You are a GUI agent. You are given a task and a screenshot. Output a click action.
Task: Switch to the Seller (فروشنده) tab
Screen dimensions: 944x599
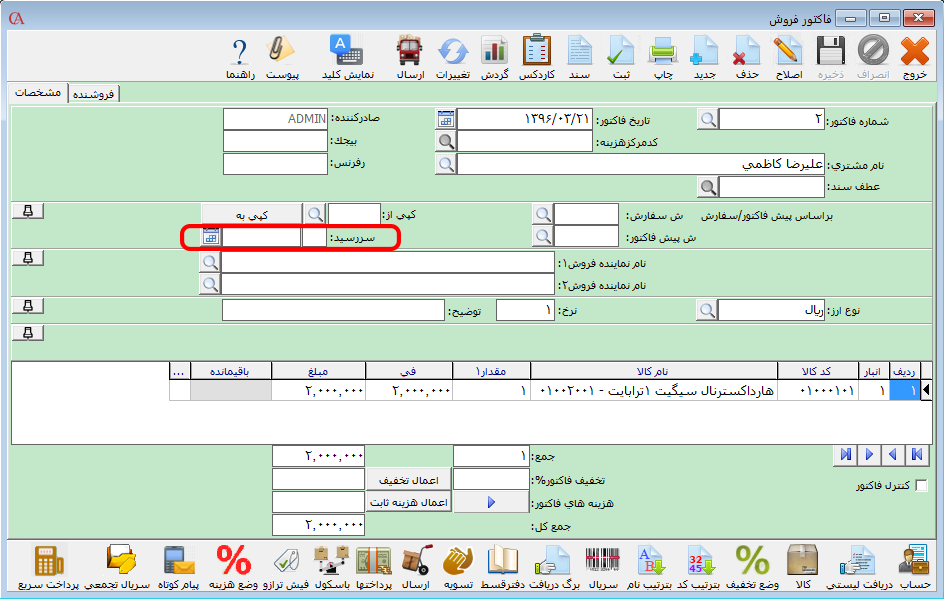tap(95, 94)
